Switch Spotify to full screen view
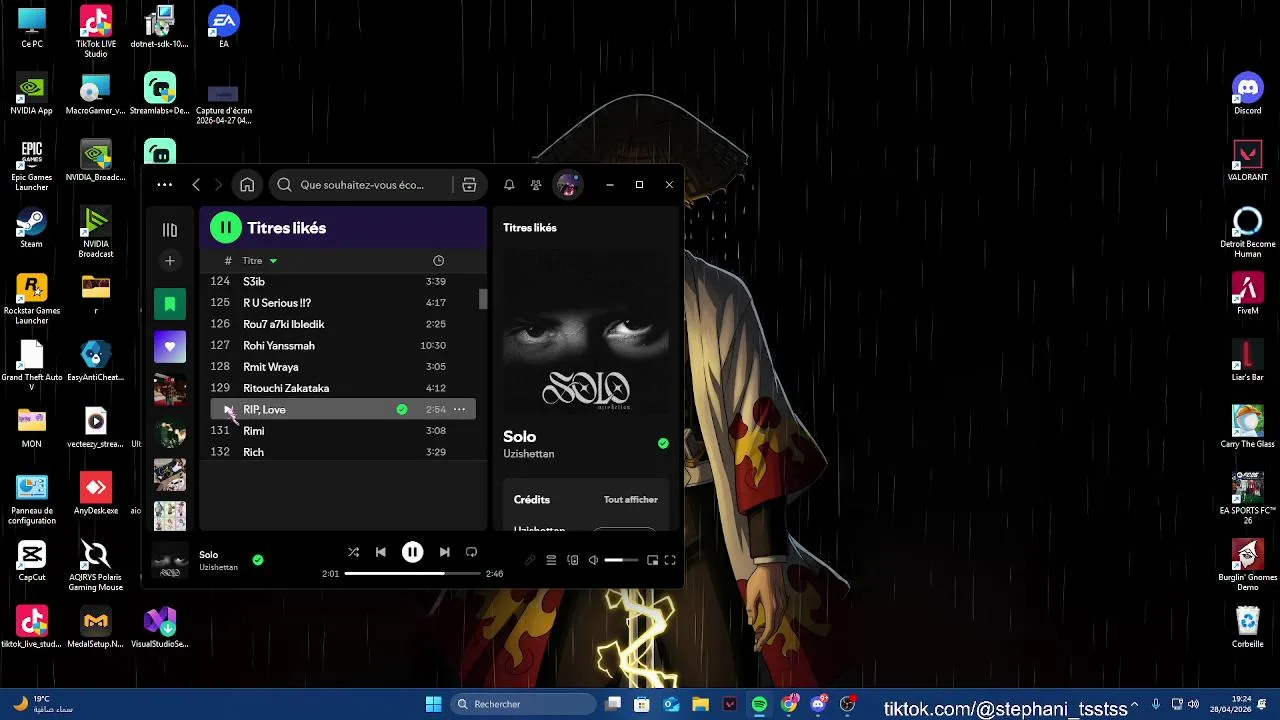This screenshot has height=720, width=1280. [x=670, y=560]
